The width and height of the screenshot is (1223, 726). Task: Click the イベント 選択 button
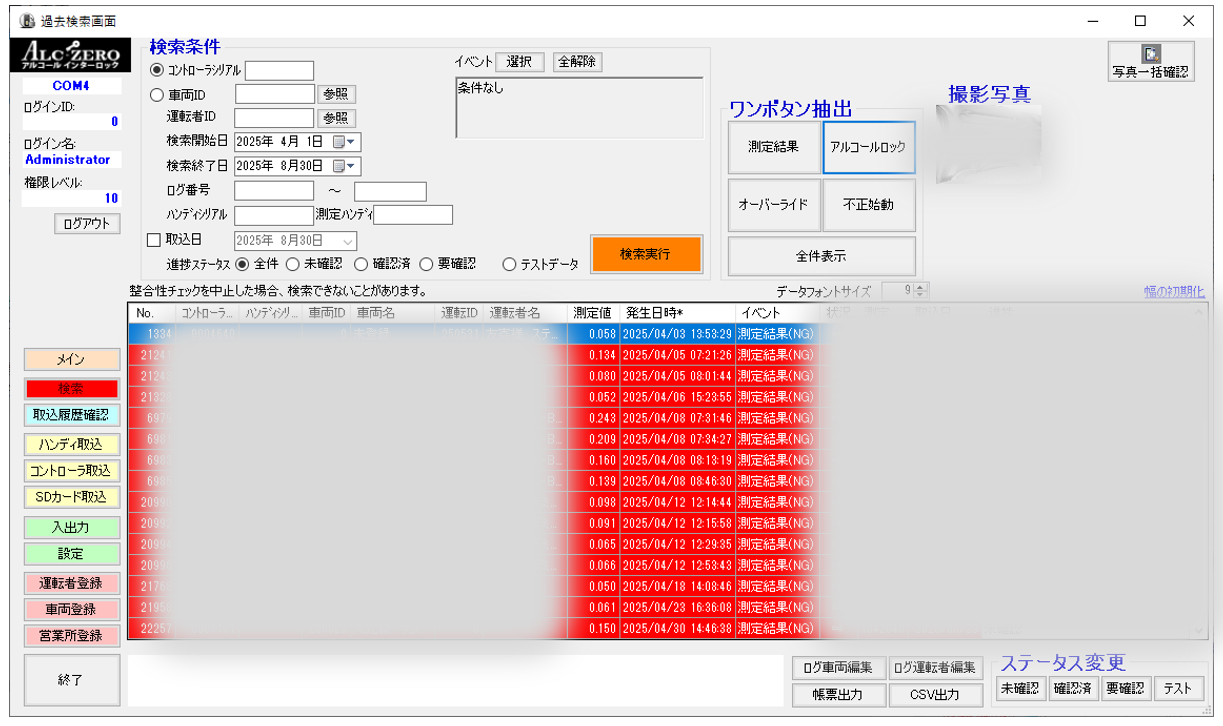pyautogui.click(x=519, y=62)
